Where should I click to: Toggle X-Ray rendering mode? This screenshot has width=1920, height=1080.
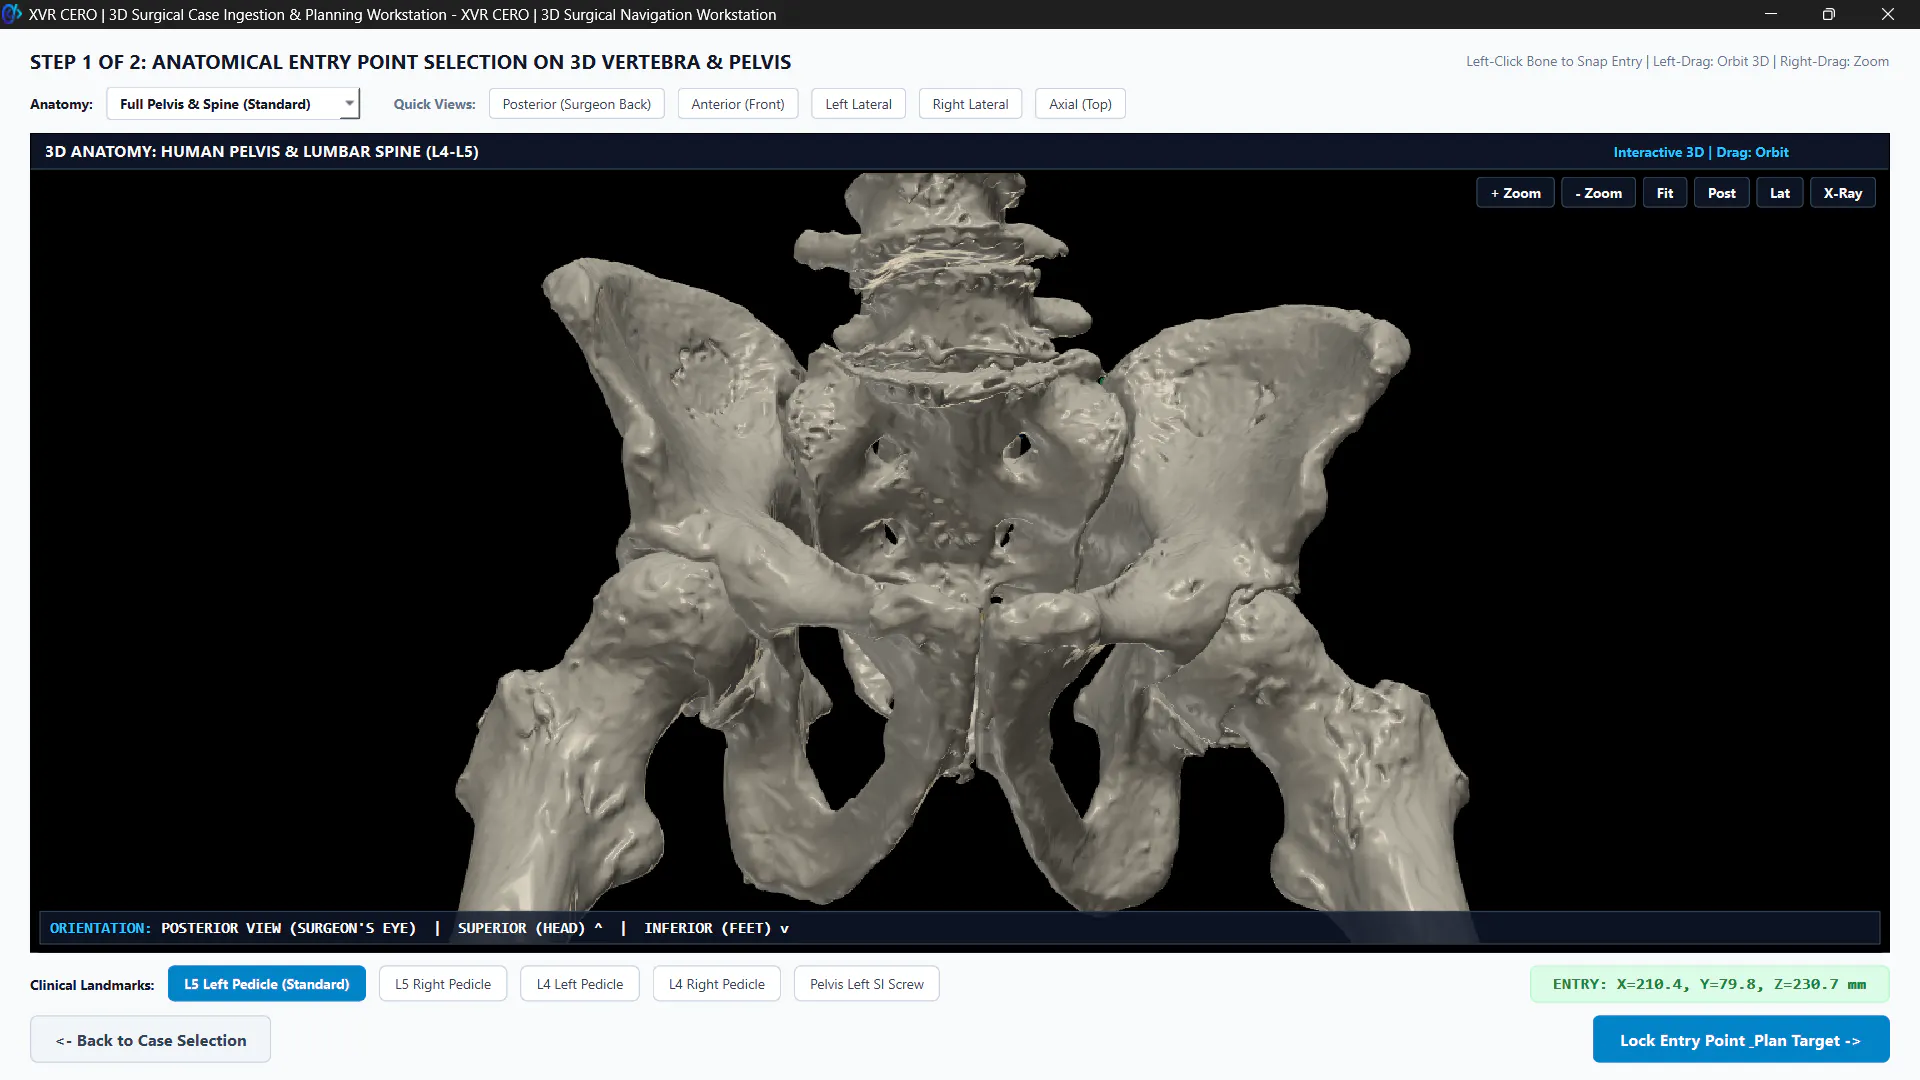coord(1843,193)
